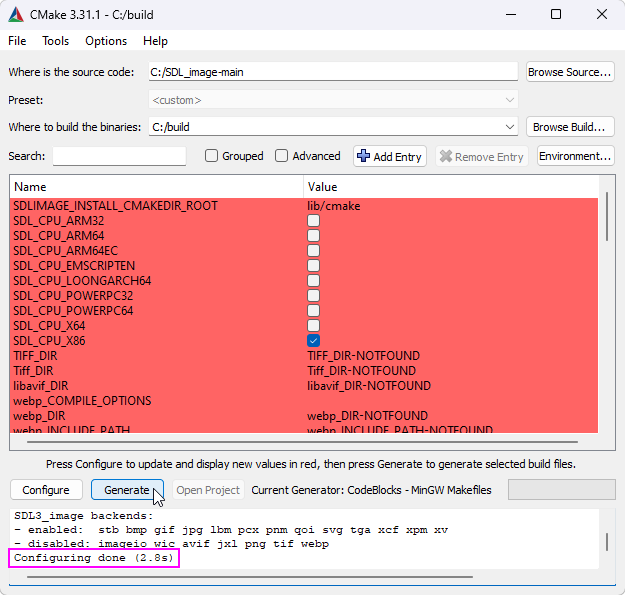Viewport: 625px width, 595px height.
Task: Click the plus icon on Add Entry
Action: coord(363,156)
